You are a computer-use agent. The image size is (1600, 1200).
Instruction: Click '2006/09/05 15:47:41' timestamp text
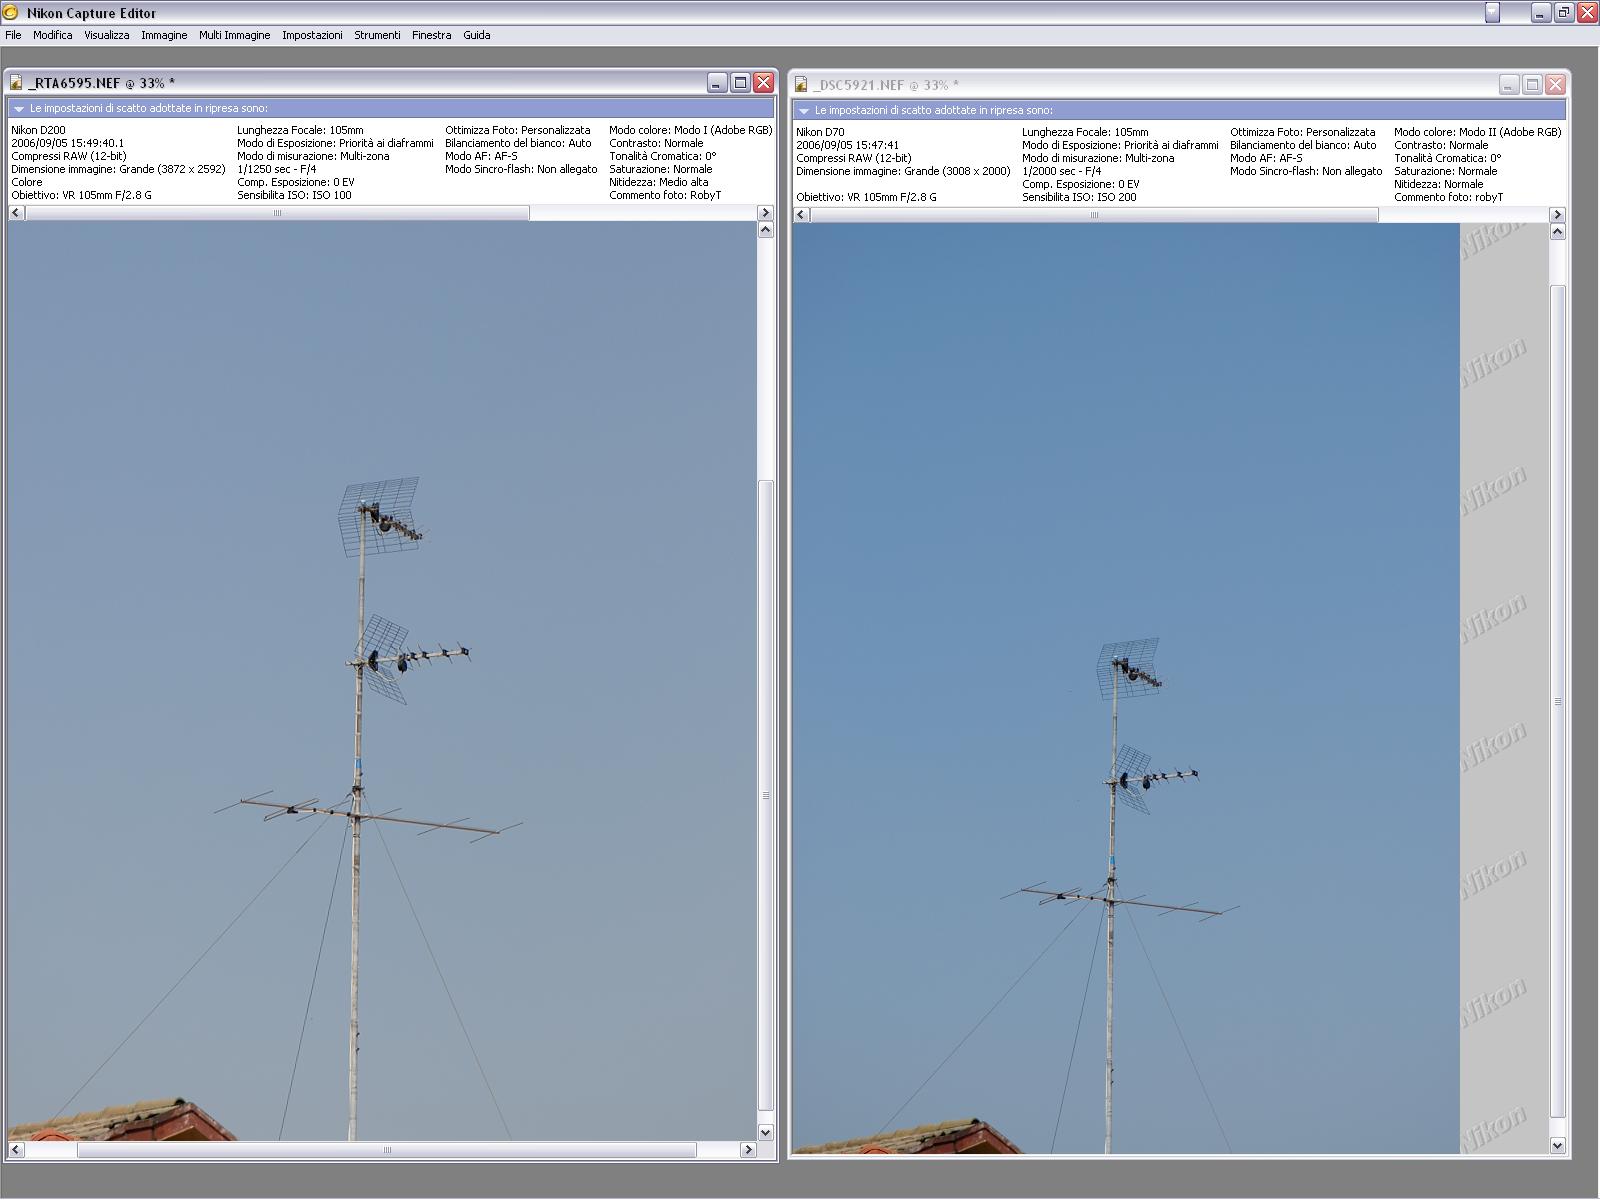(848, 145)
